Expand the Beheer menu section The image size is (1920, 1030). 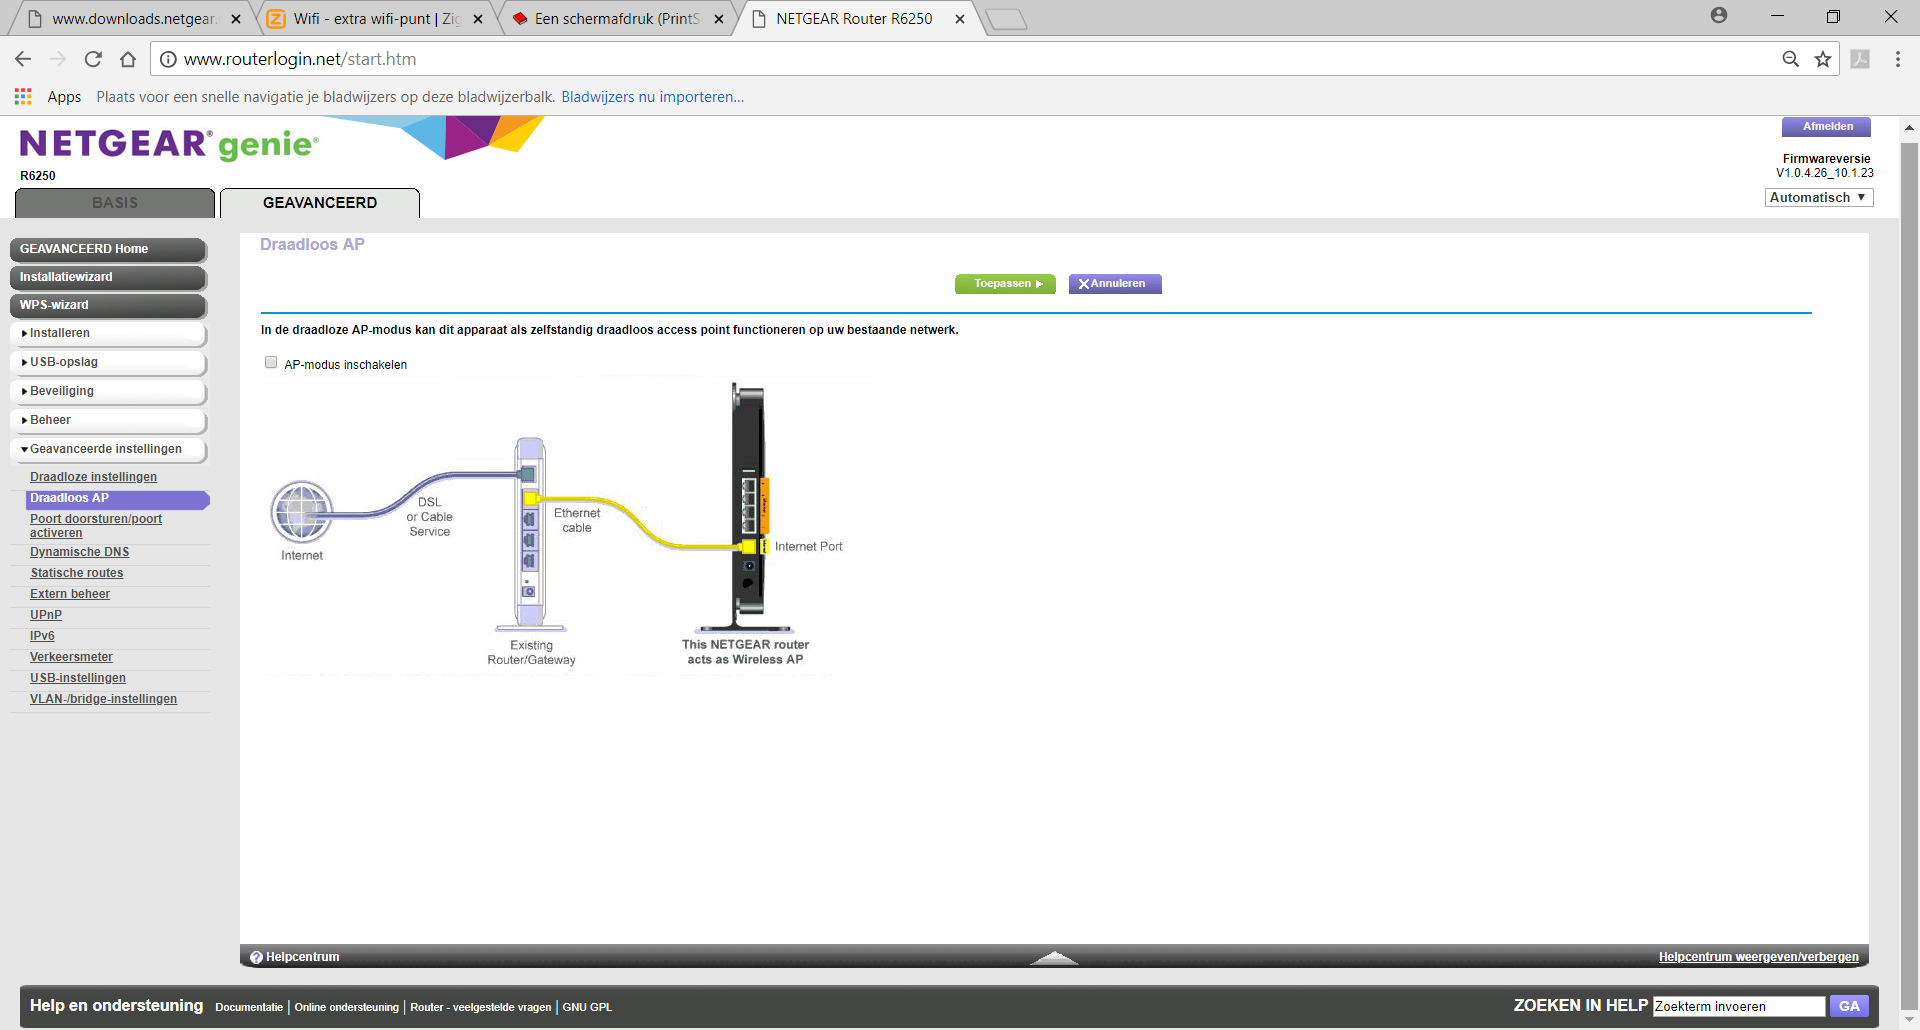108,420
